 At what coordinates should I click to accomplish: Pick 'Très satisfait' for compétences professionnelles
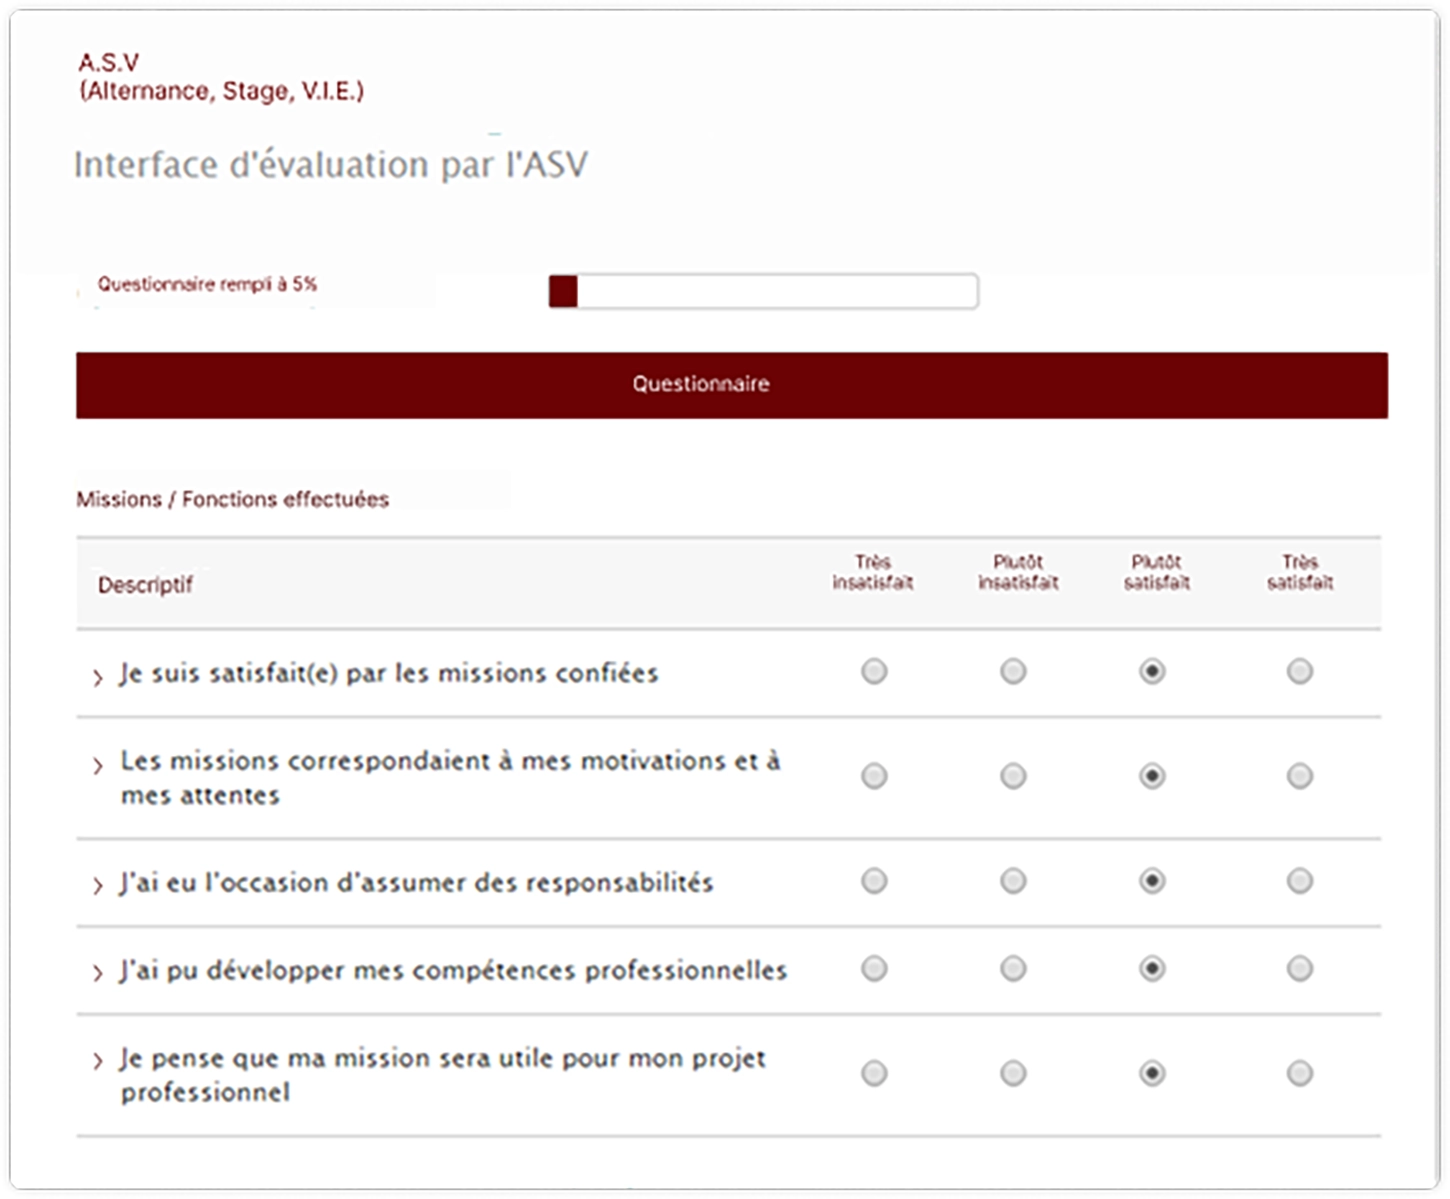(1299, 968)
